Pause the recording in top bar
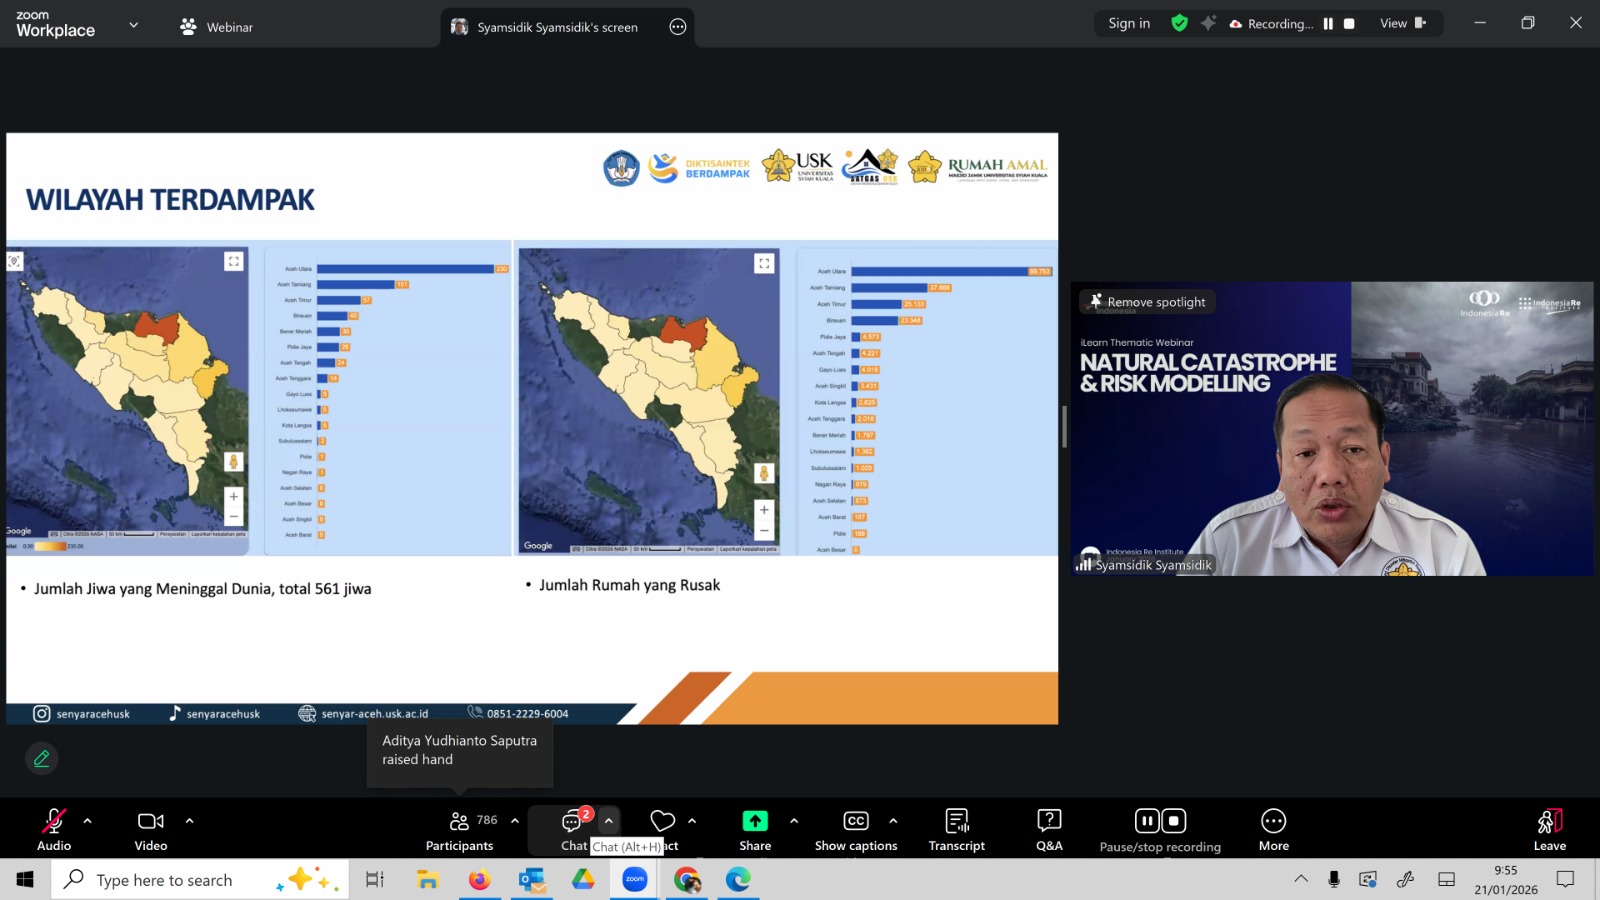The height and width of the screenshot is (900, 1600). pos(1328,24)
